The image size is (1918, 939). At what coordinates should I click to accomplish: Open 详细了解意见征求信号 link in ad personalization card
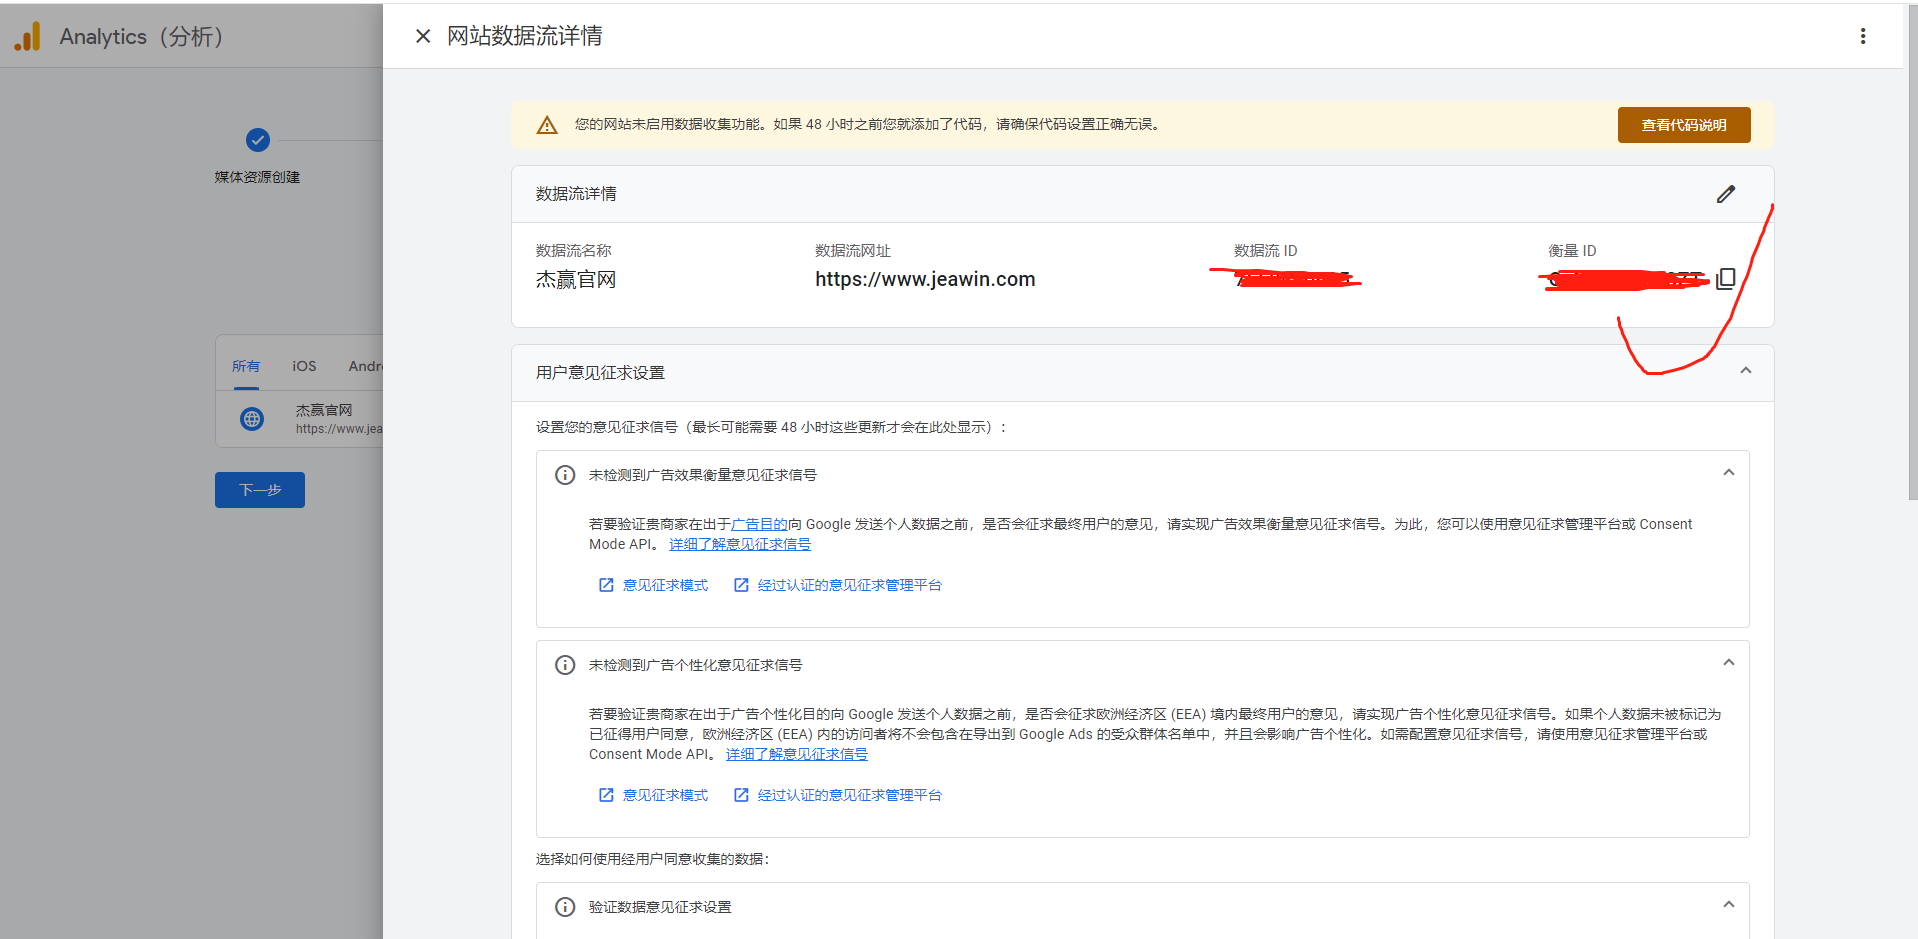[x=797, y=754]
